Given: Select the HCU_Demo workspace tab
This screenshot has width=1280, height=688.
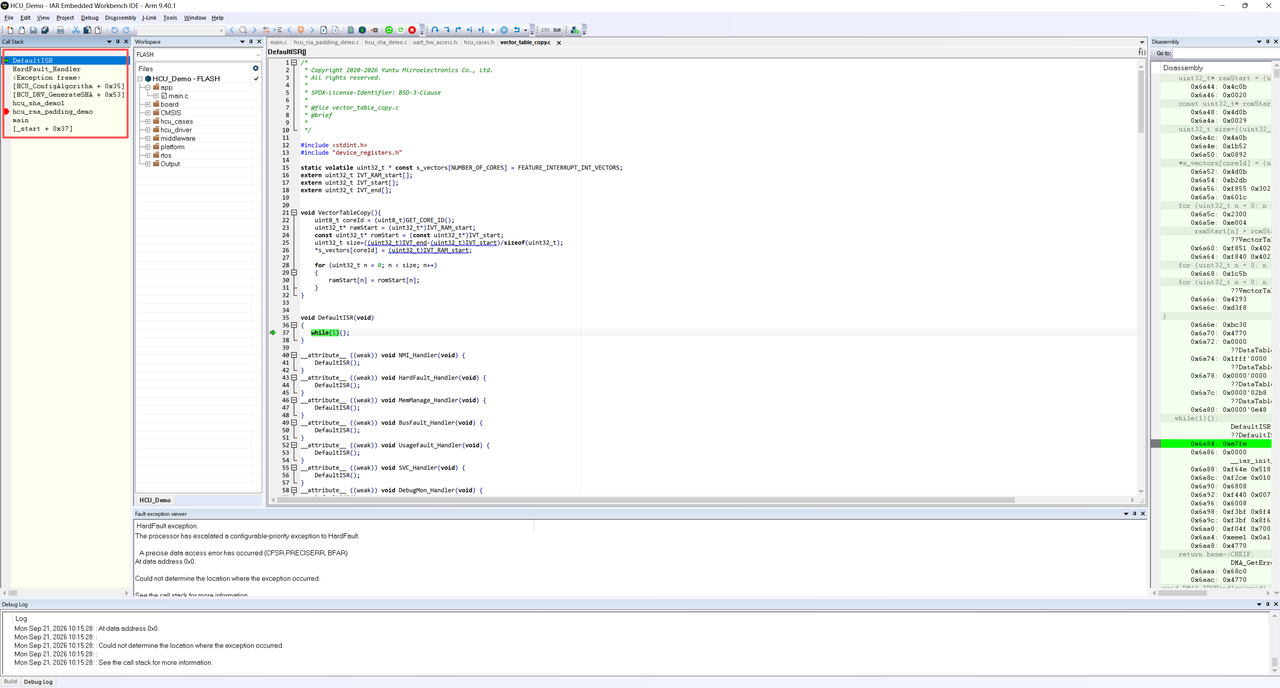Looking at the screenshot, I should [x=155, y=500].
